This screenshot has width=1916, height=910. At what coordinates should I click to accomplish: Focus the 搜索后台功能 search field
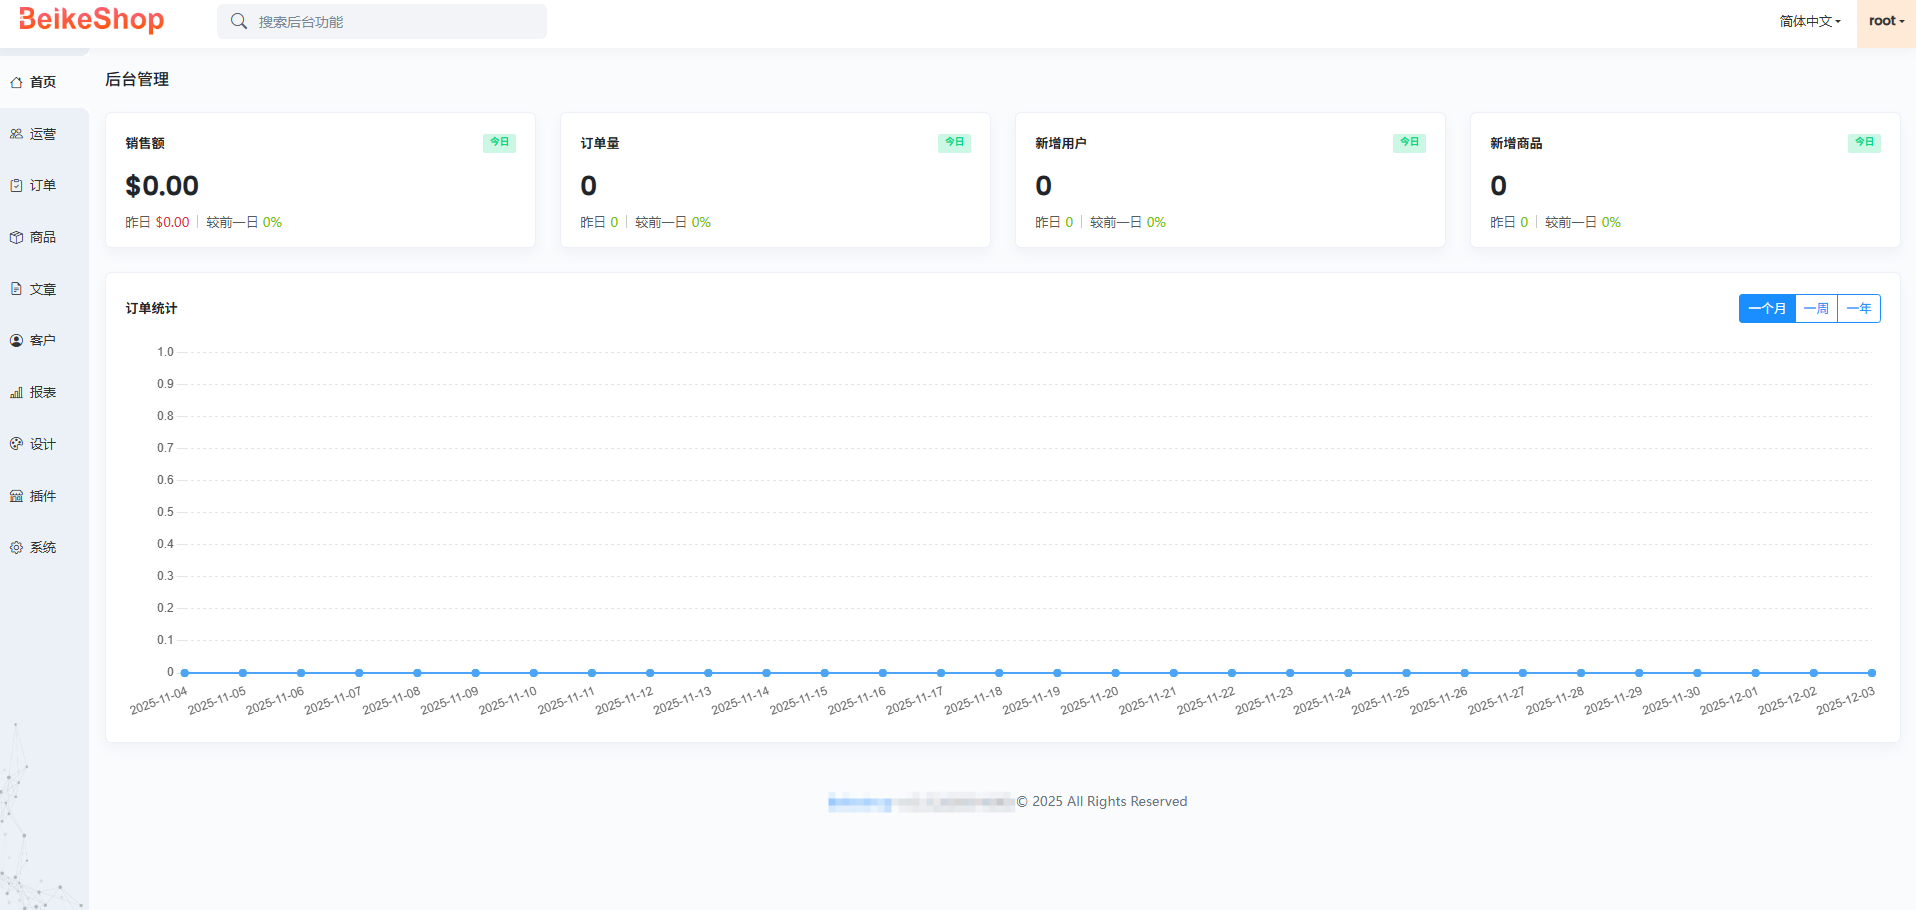point(395,22)
